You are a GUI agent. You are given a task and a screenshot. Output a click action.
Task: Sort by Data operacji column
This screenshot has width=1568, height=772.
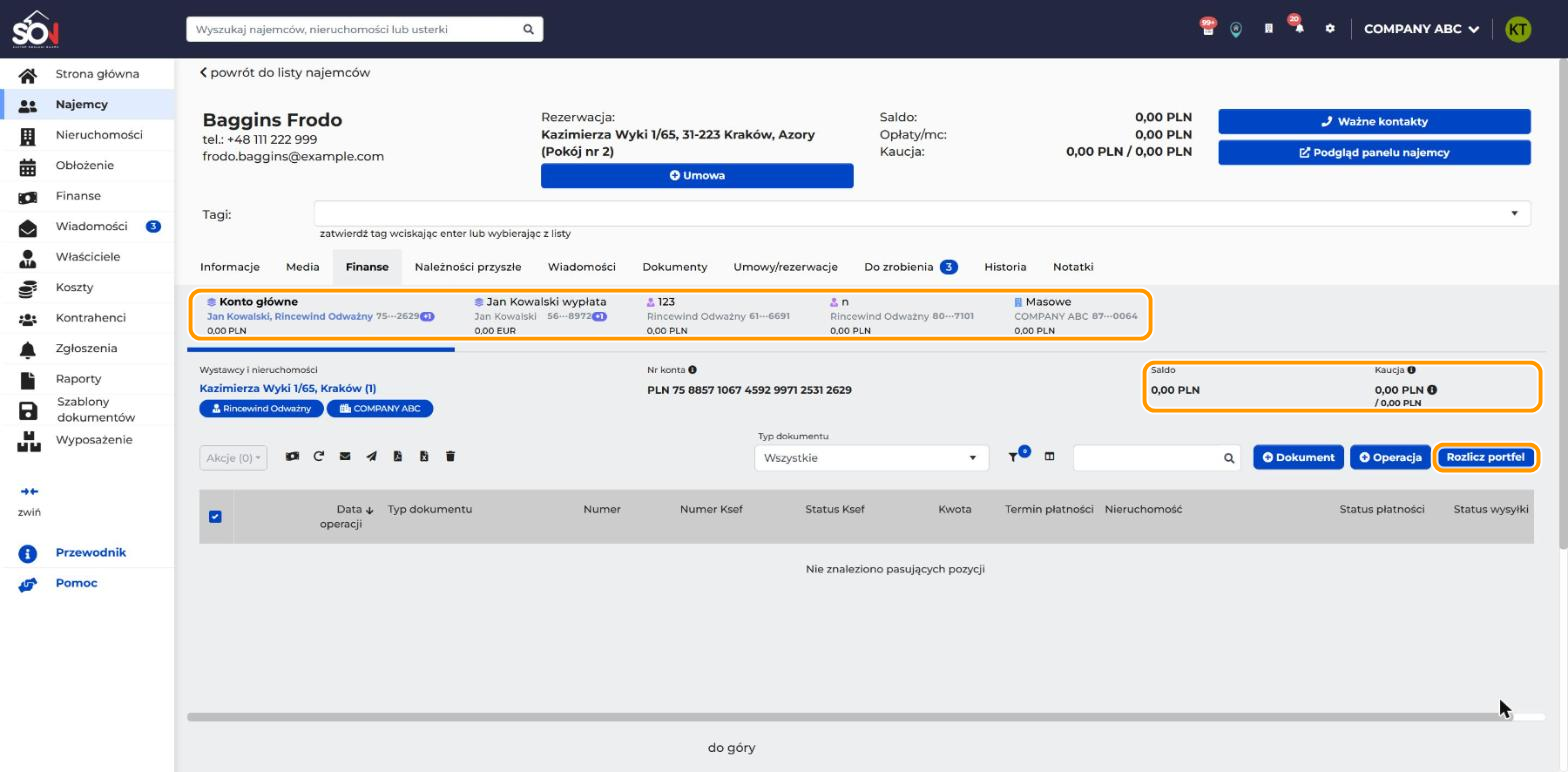click(x=347, y=516)
